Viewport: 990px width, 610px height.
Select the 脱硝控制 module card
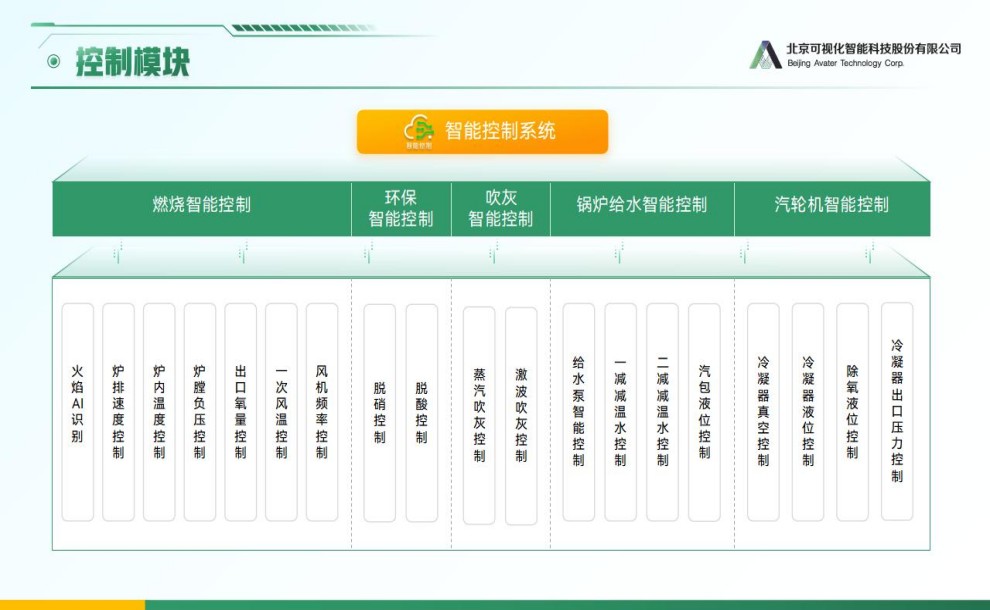tap(380, 412)
